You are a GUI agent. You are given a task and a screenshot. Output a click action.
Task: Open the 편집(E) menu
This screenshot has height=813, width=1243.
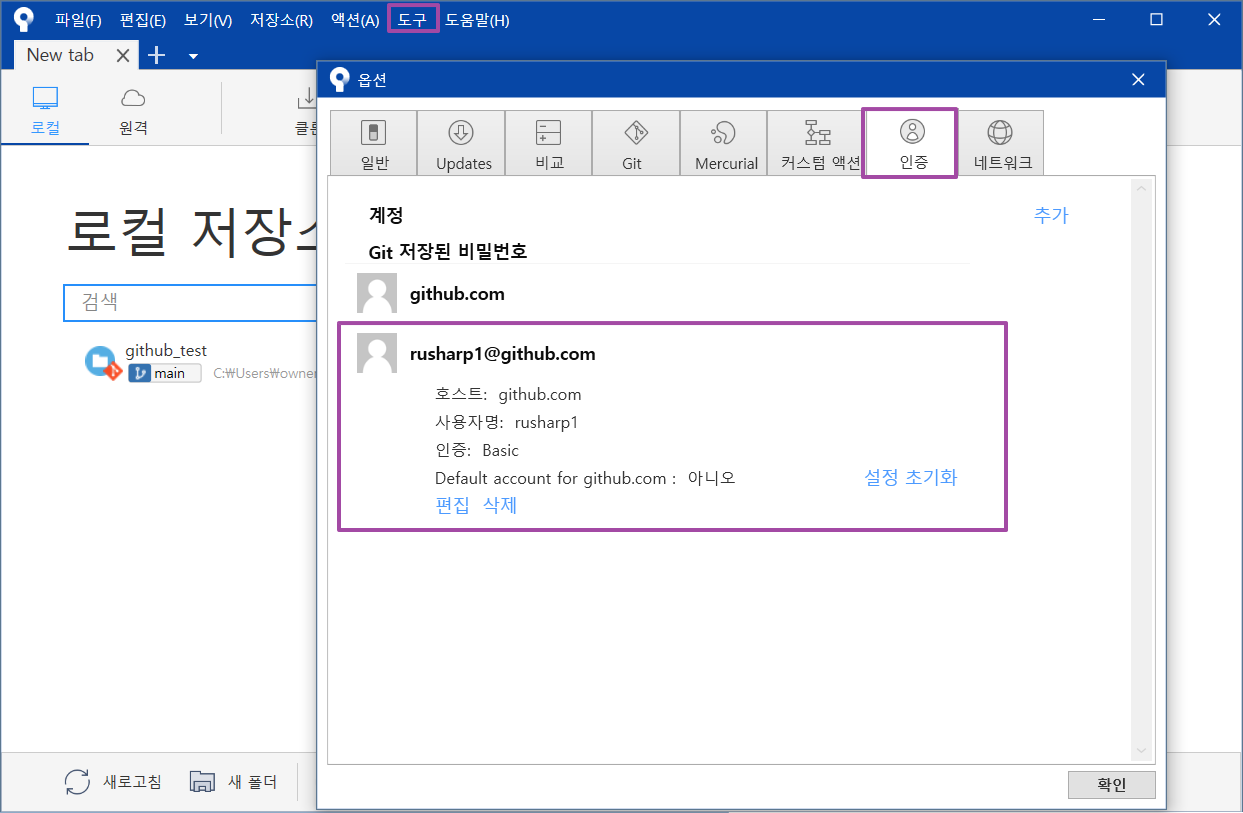click(143, 20)
